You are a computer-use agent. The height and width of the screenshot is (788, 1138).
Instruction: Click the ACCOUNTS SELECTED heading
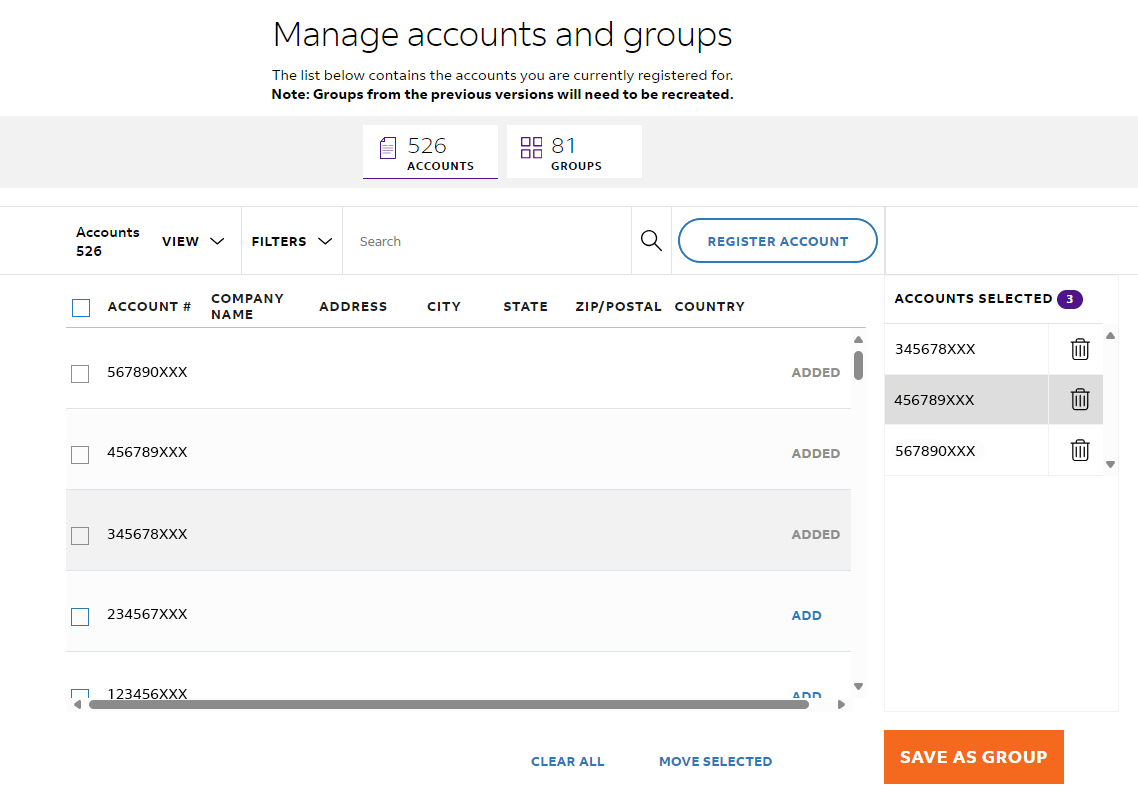973,298
